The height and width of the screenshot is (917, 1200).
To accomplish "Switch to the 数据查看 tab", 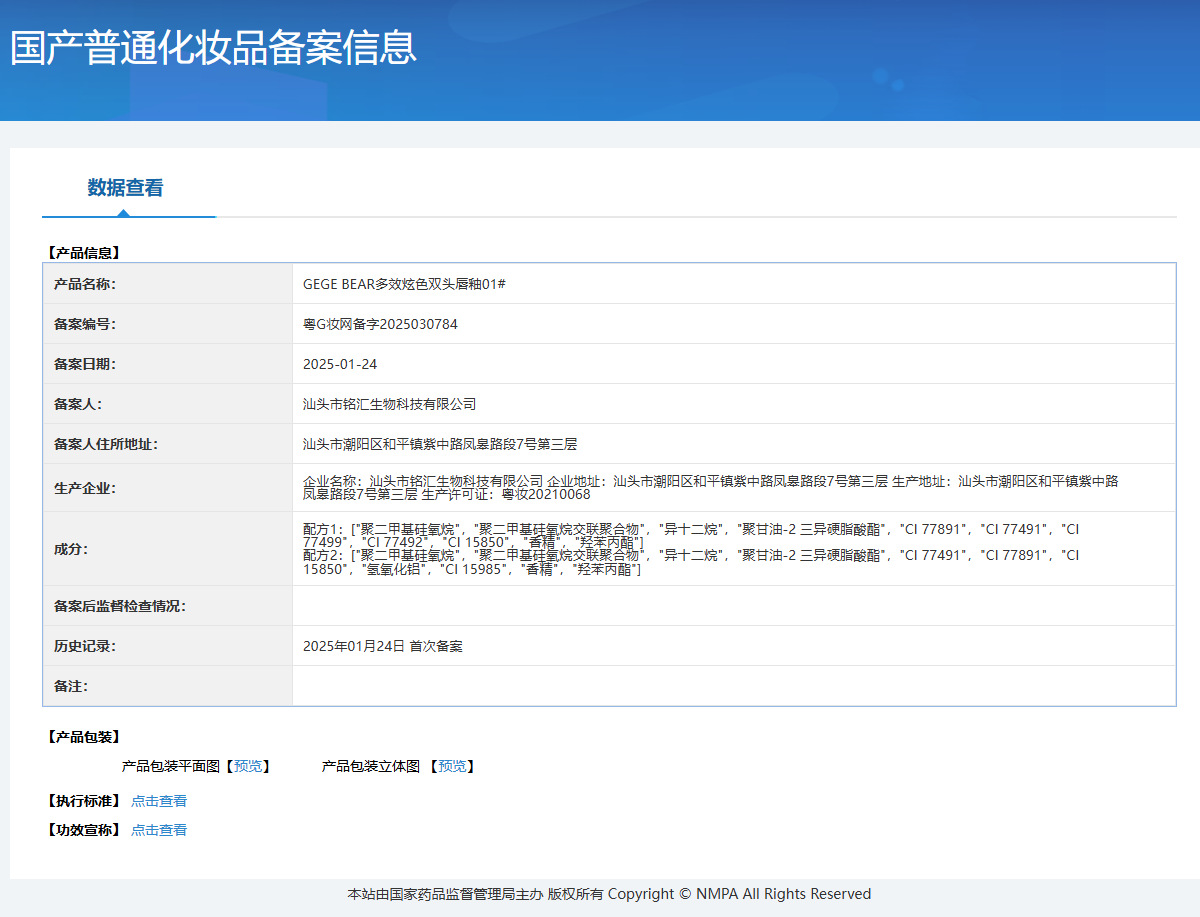I will [x=125, y=187].
